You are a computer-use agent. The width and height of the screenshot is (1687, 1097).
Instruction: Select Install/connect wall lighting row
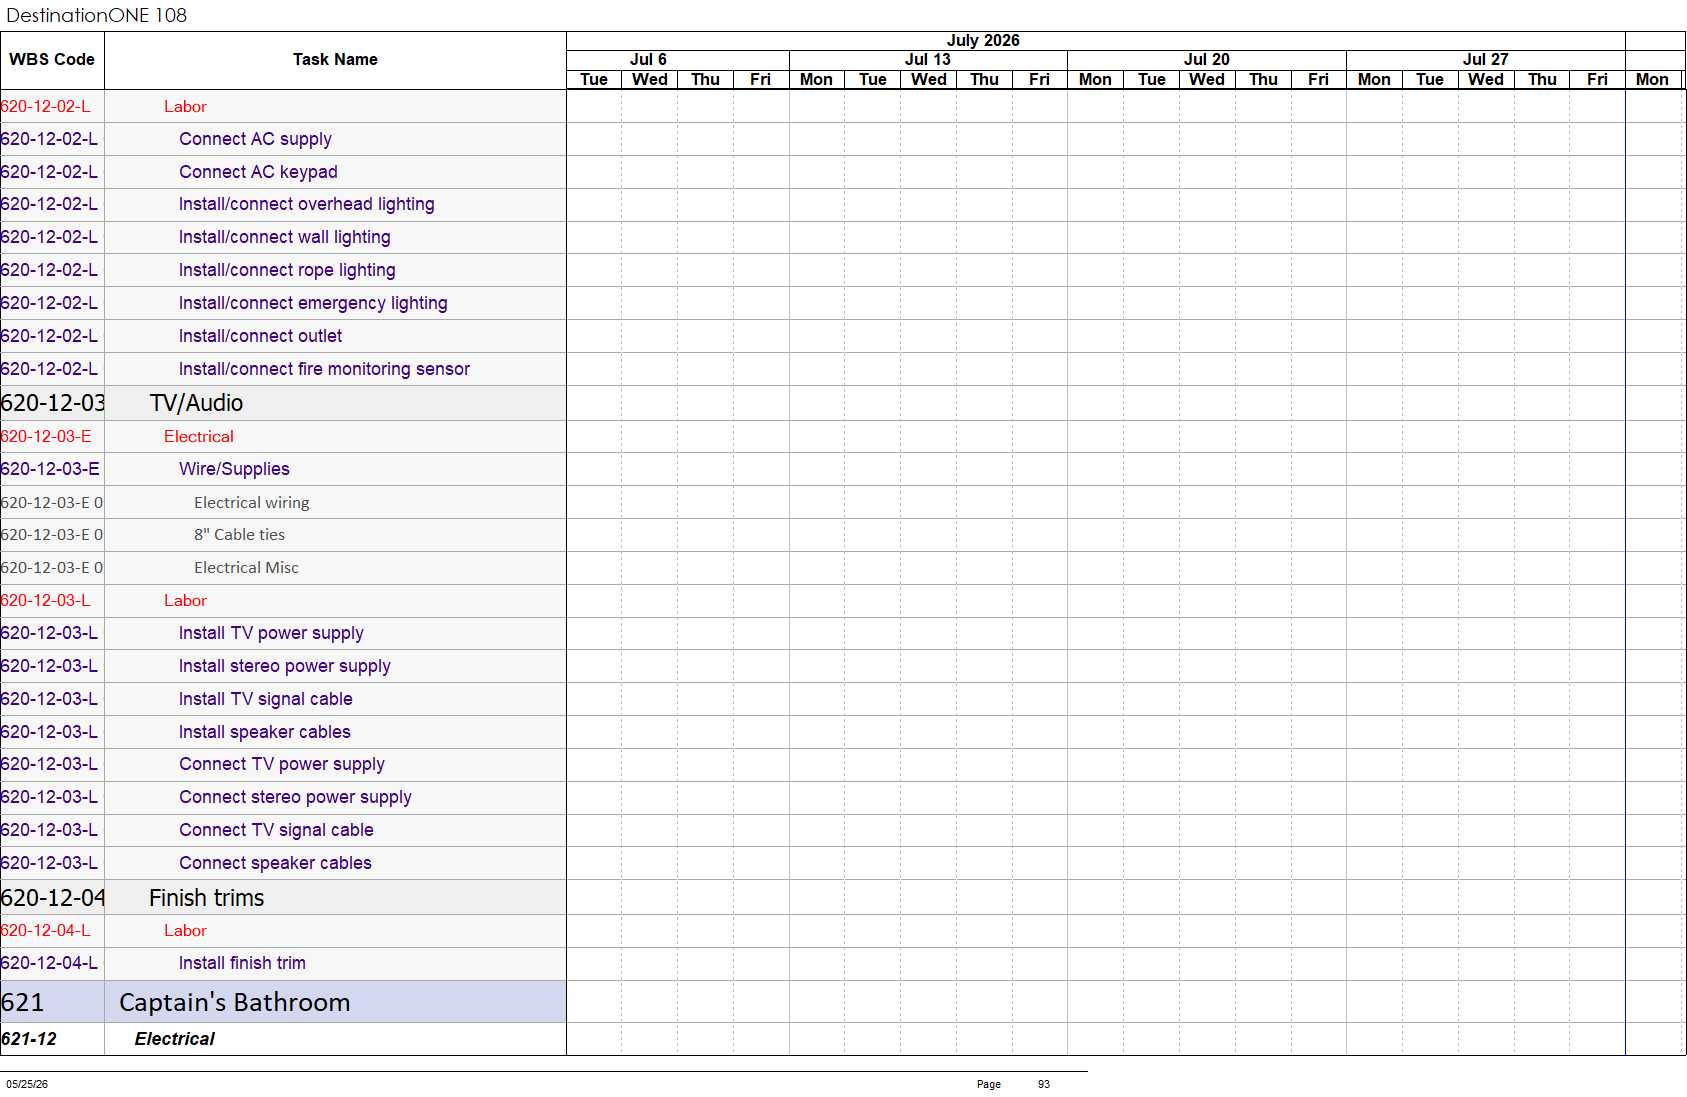coord(284,237)
